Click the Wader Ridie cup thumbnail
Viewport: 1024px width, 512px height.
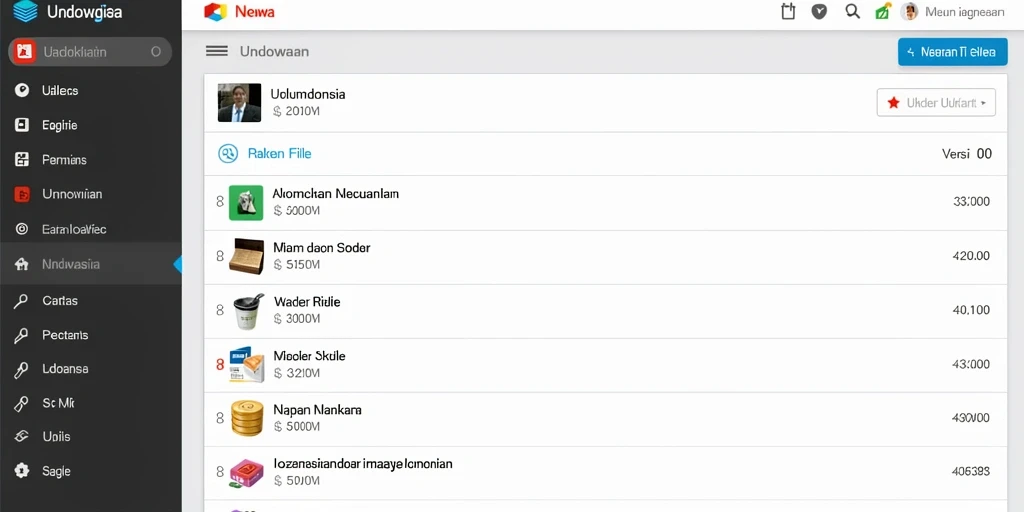pyautogui.click(x=248, y=311)
